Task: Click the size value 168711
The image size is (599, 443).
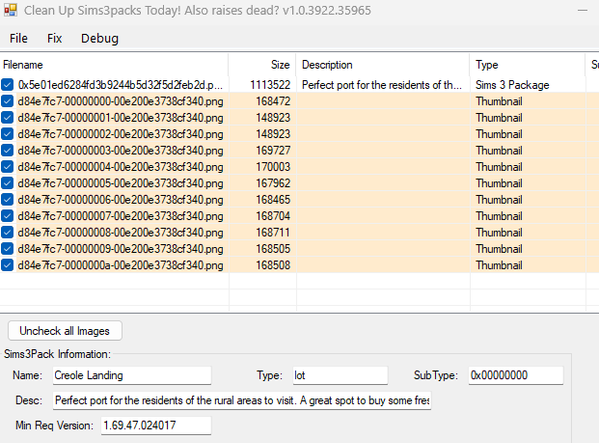Action: (x=273, y=233)
